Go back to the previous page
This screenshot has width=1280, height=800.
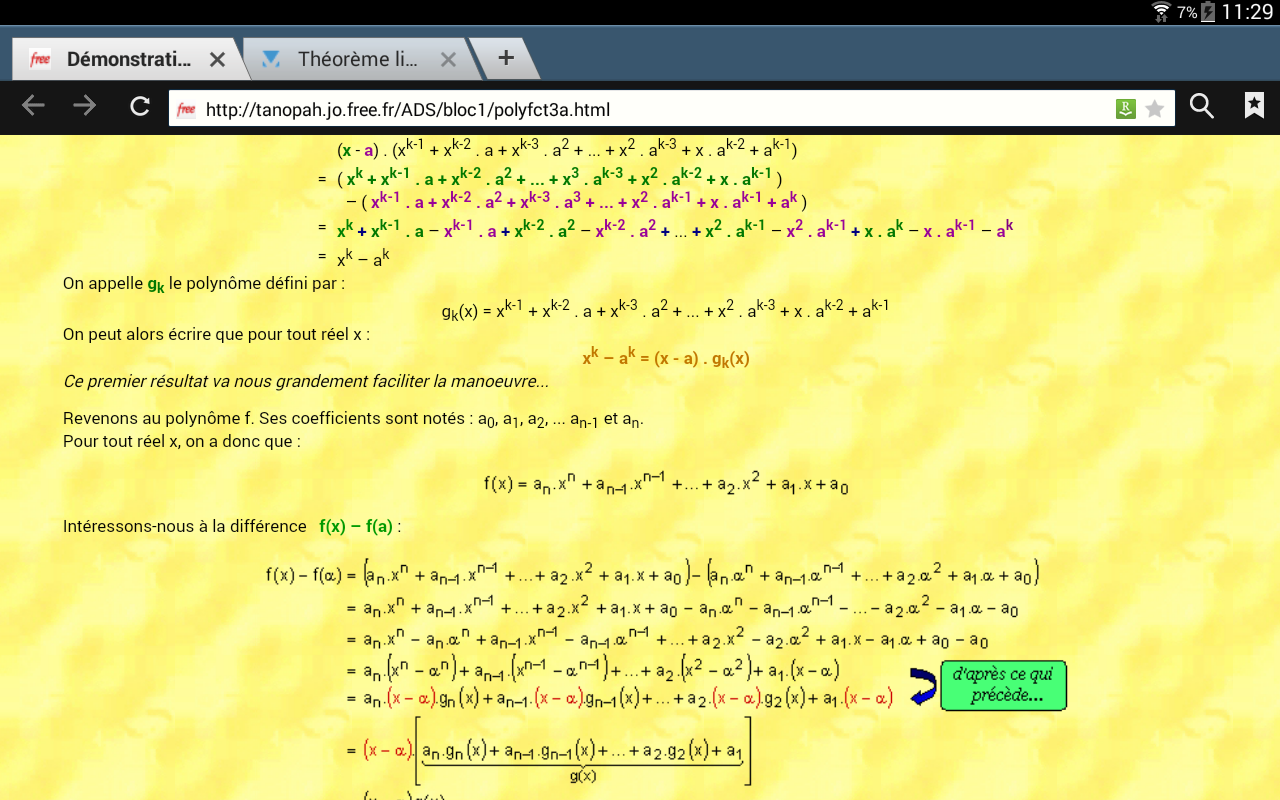coord(33,106)
